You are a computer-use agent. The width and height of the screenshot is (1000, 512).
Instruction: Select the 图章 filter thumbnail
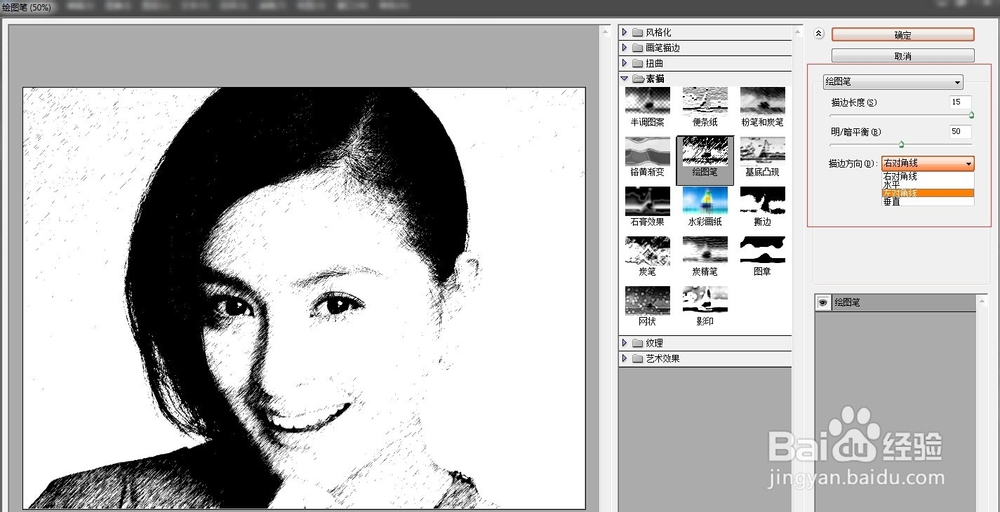point(762,250)
